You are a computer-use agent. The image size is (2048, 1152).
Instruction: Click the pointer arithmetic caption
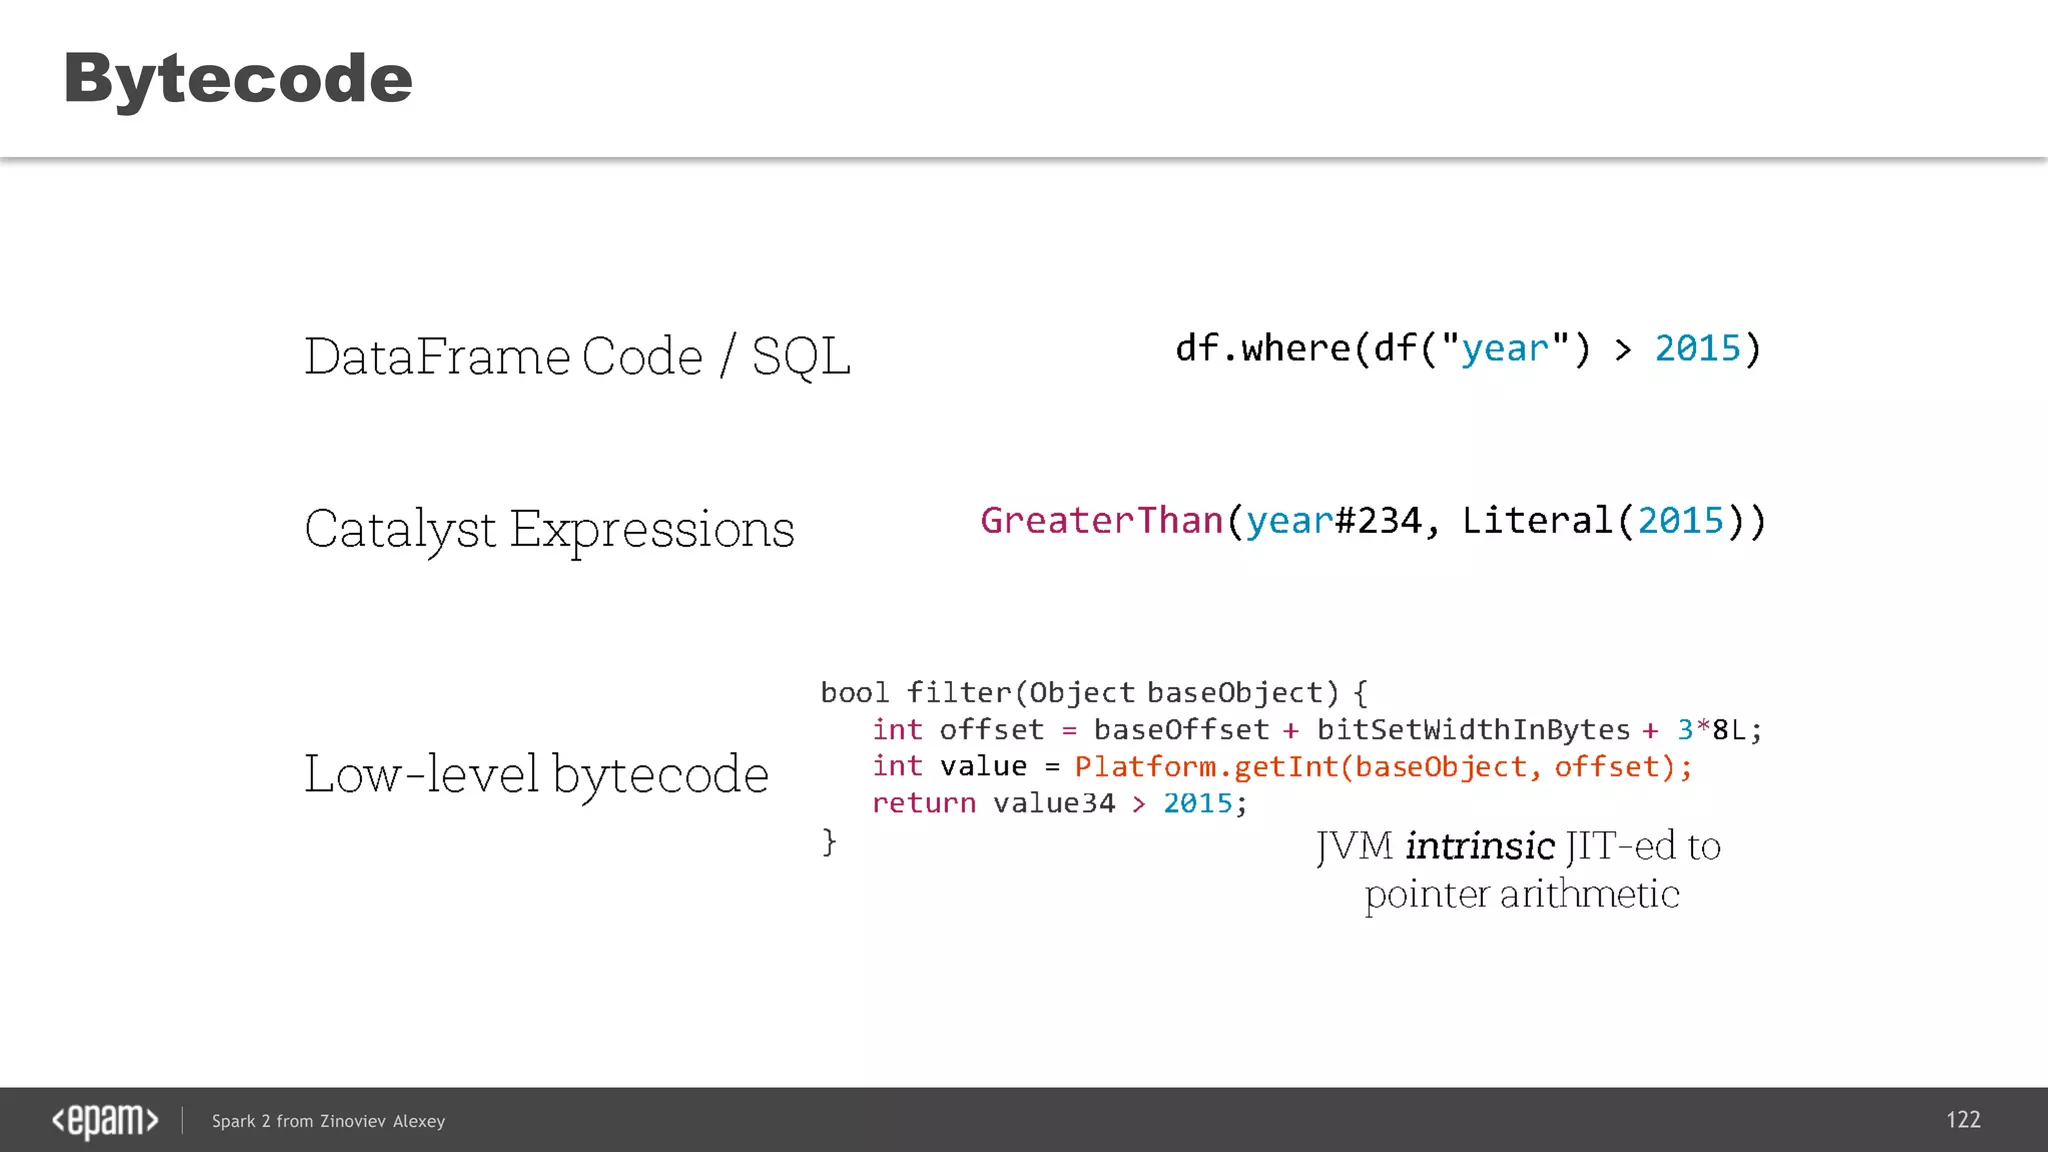(x=1521, y=894)
